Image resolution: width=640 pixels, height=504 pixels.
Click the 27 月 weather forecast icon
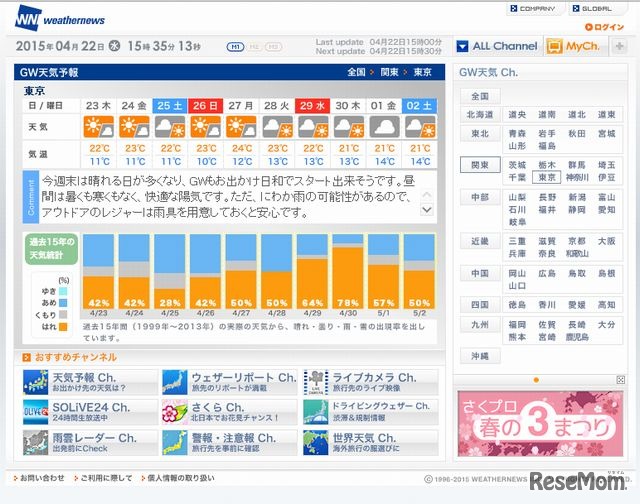click(x=241, y=127)
